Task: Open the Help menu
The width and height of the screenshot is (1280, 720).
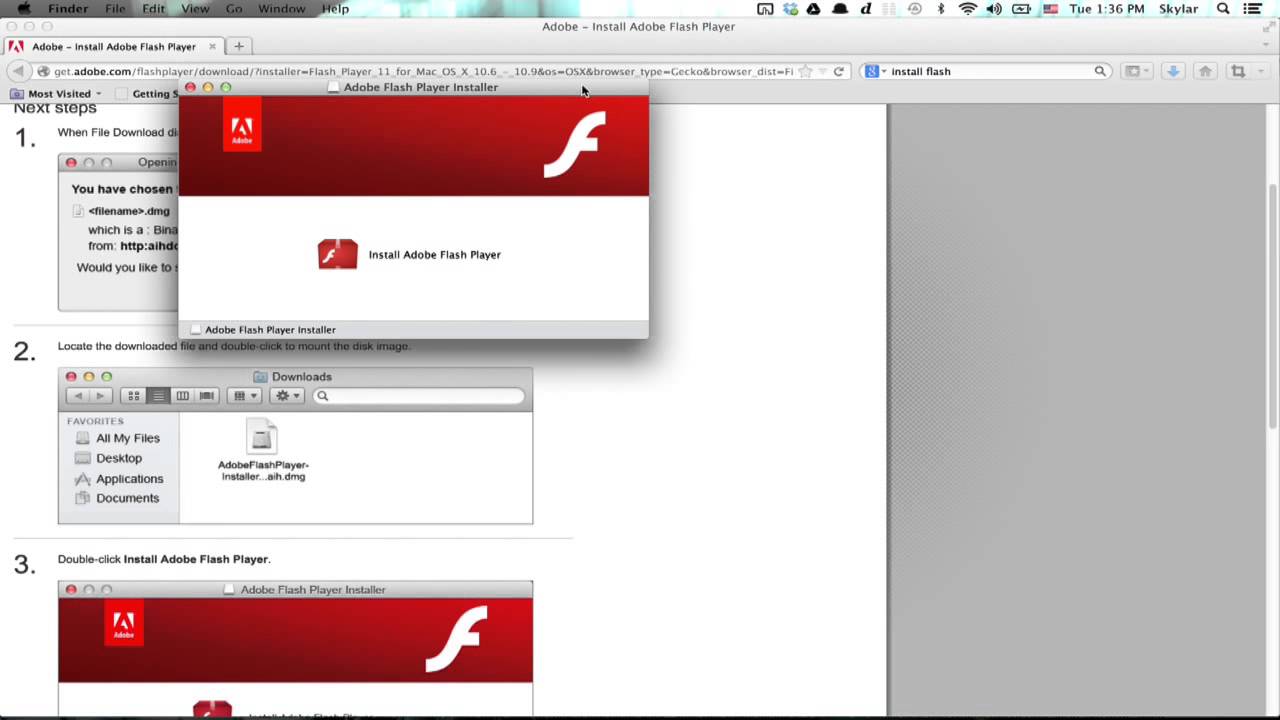Action: (335, 9)
